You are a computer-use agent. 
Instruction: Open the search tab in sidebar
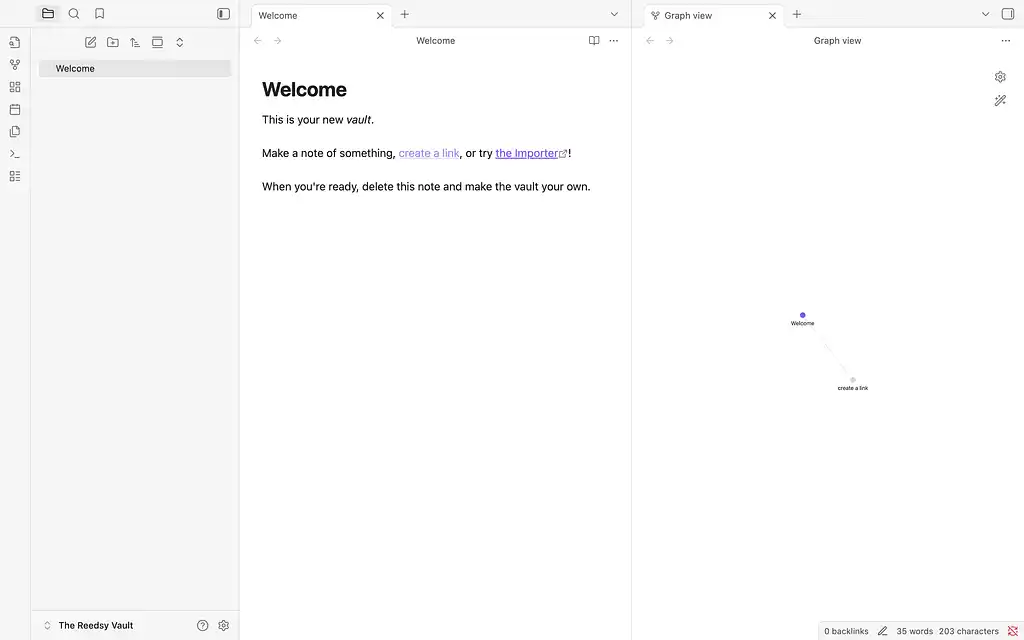(x=74, y=14)
